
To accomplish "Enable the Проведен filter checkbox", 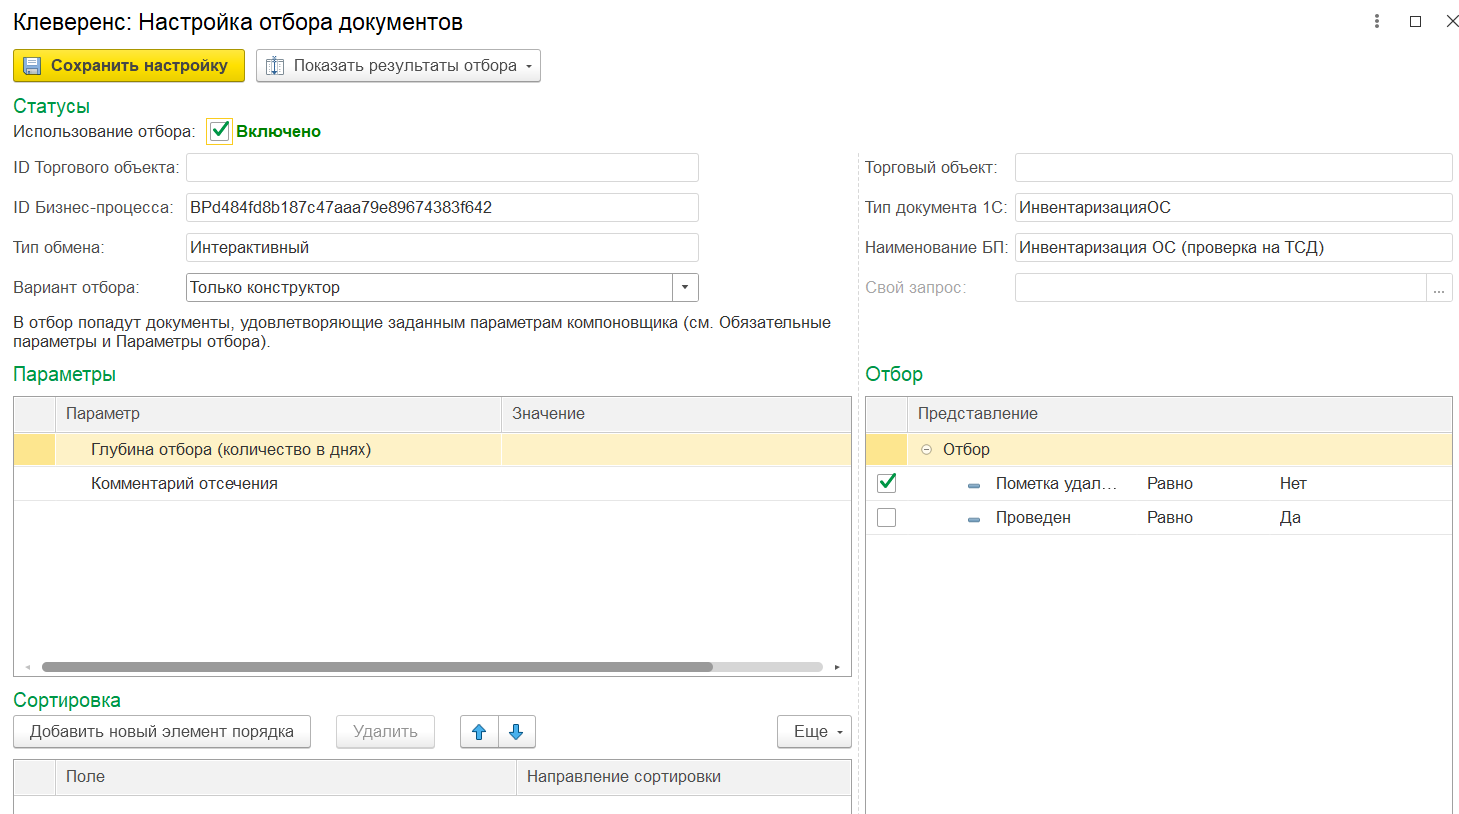I will [x=886, y=517].
